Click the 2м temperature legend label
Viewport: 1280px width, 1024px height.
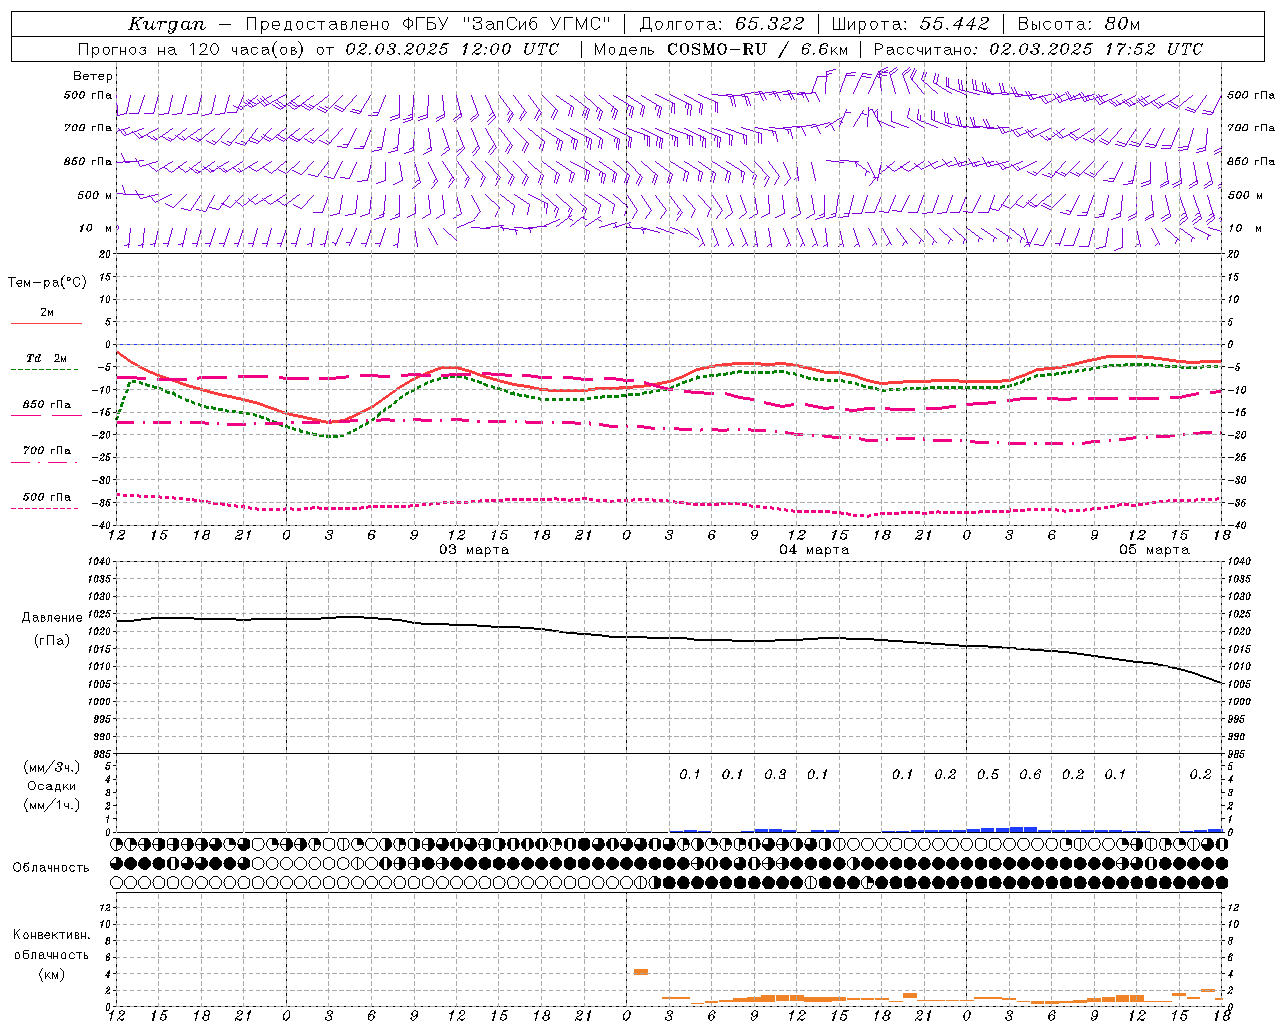tap(47, 312)
